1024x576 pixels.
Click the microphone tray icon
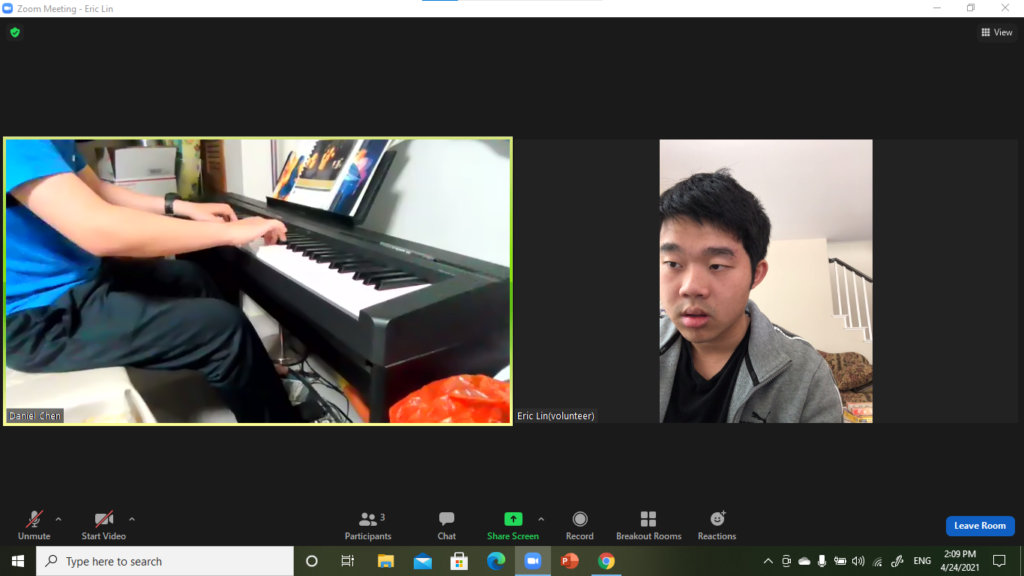click(822, 561)
